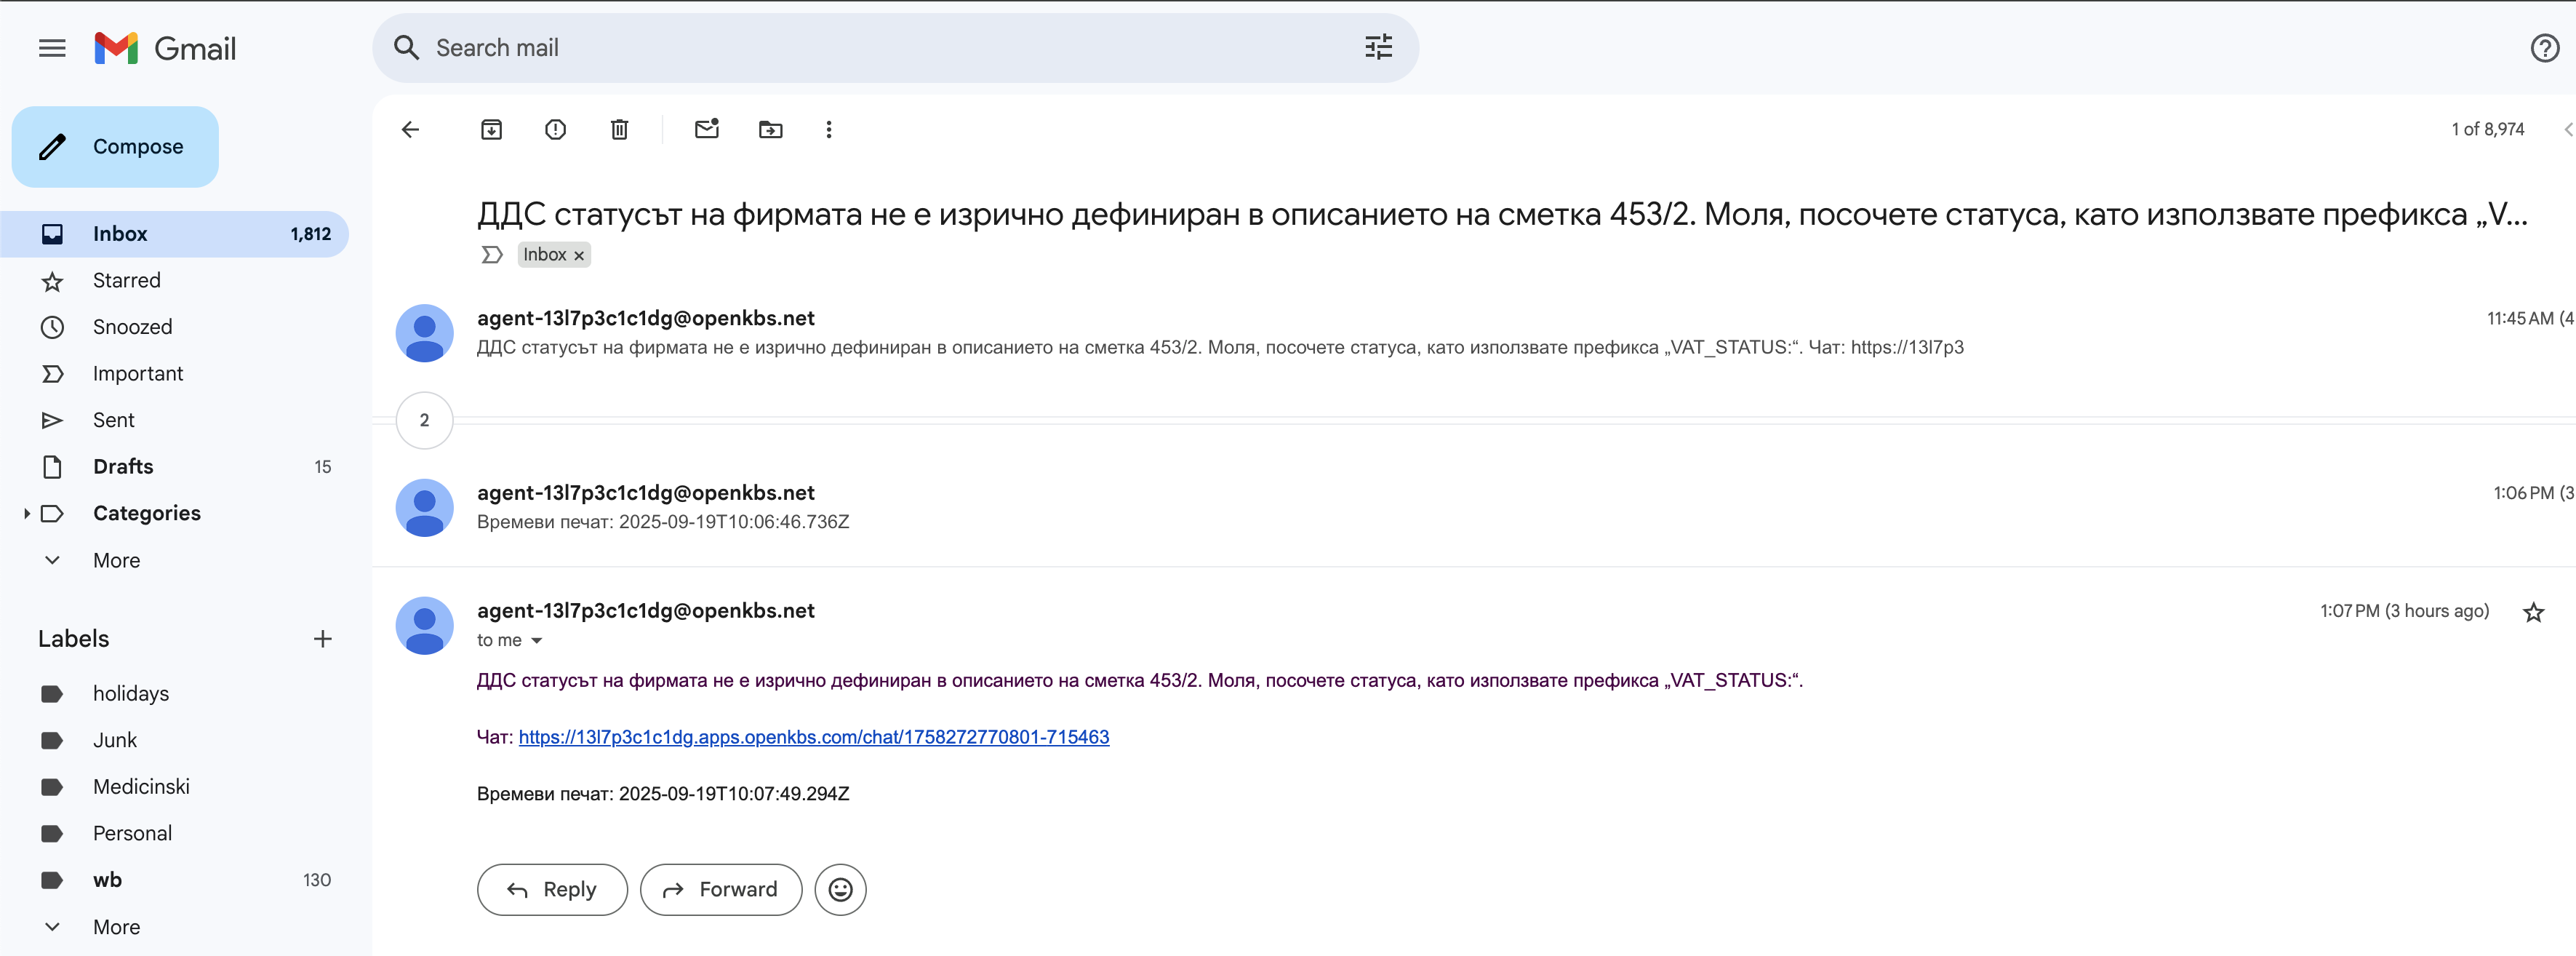Expand the Categories folder tree
This screenshot has width=2576, height=956.
coord(27,513)
